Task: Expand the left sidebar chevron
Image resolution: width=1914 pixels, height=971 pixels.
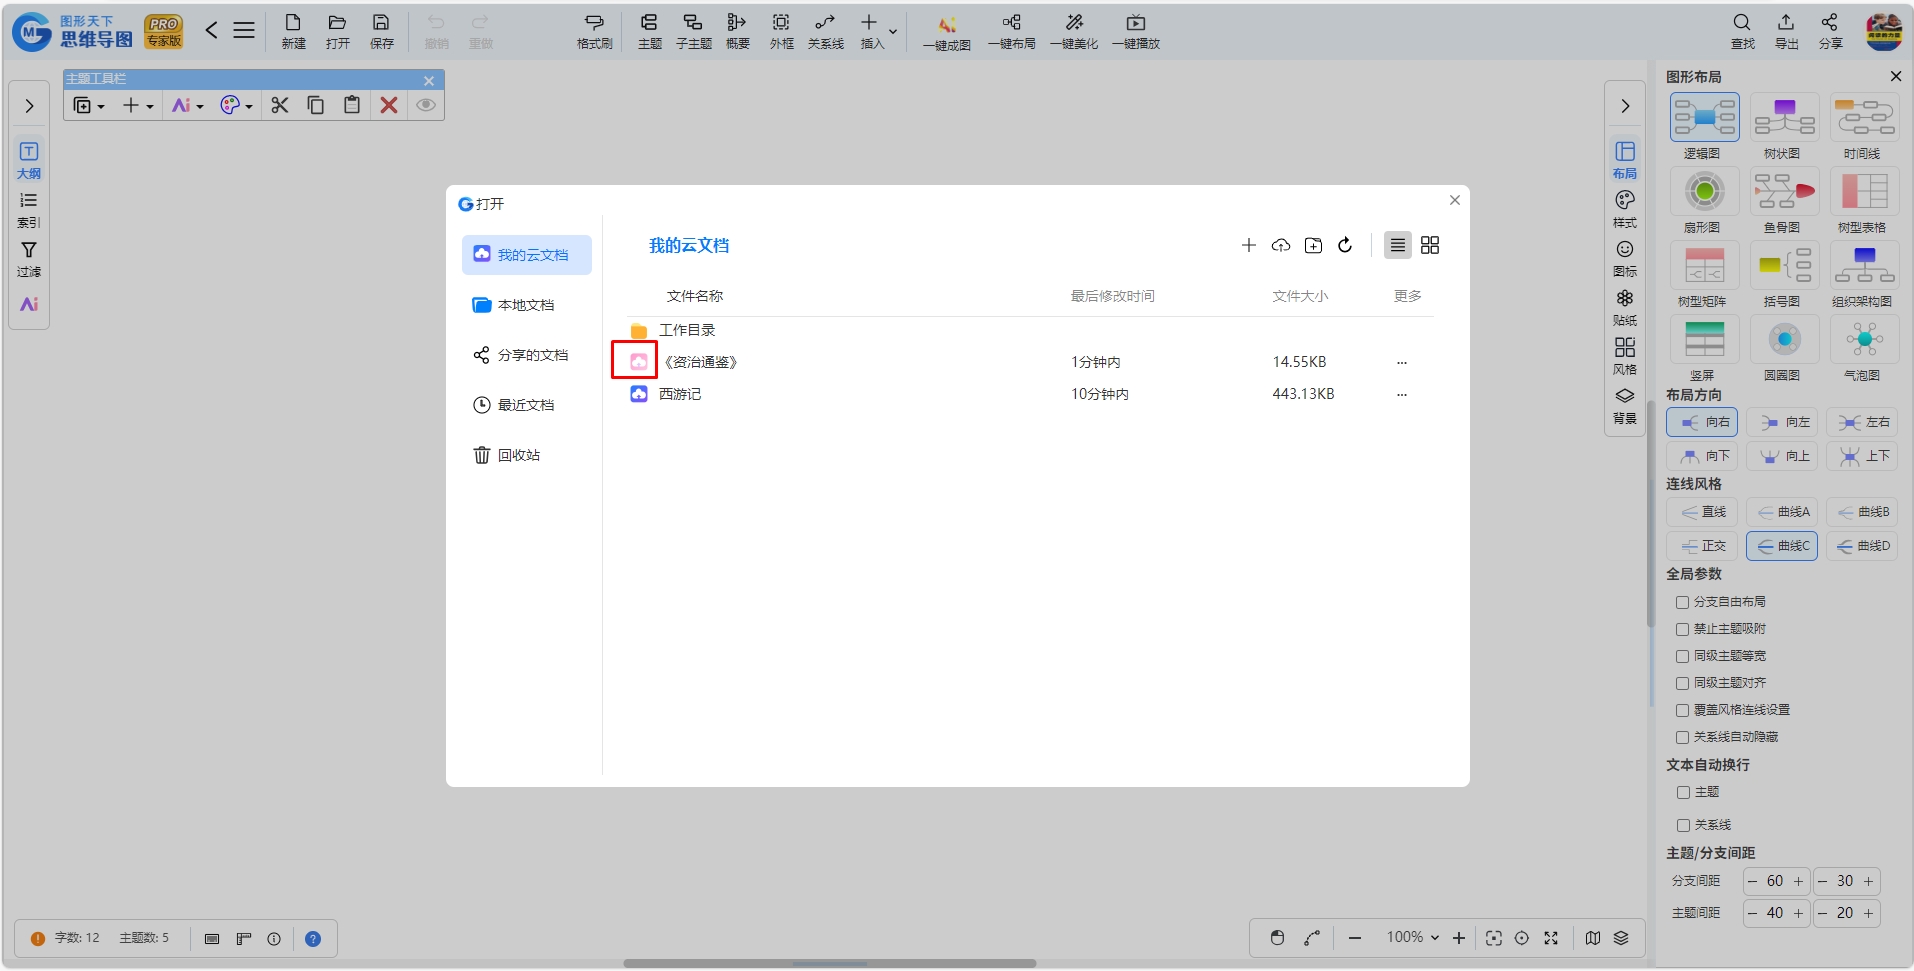Action: [x=29, y=106]
